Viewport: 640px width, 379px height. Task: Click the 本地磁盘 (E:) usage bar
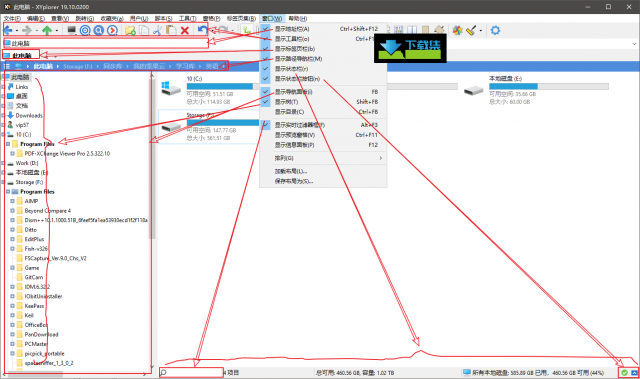point(549,86)
